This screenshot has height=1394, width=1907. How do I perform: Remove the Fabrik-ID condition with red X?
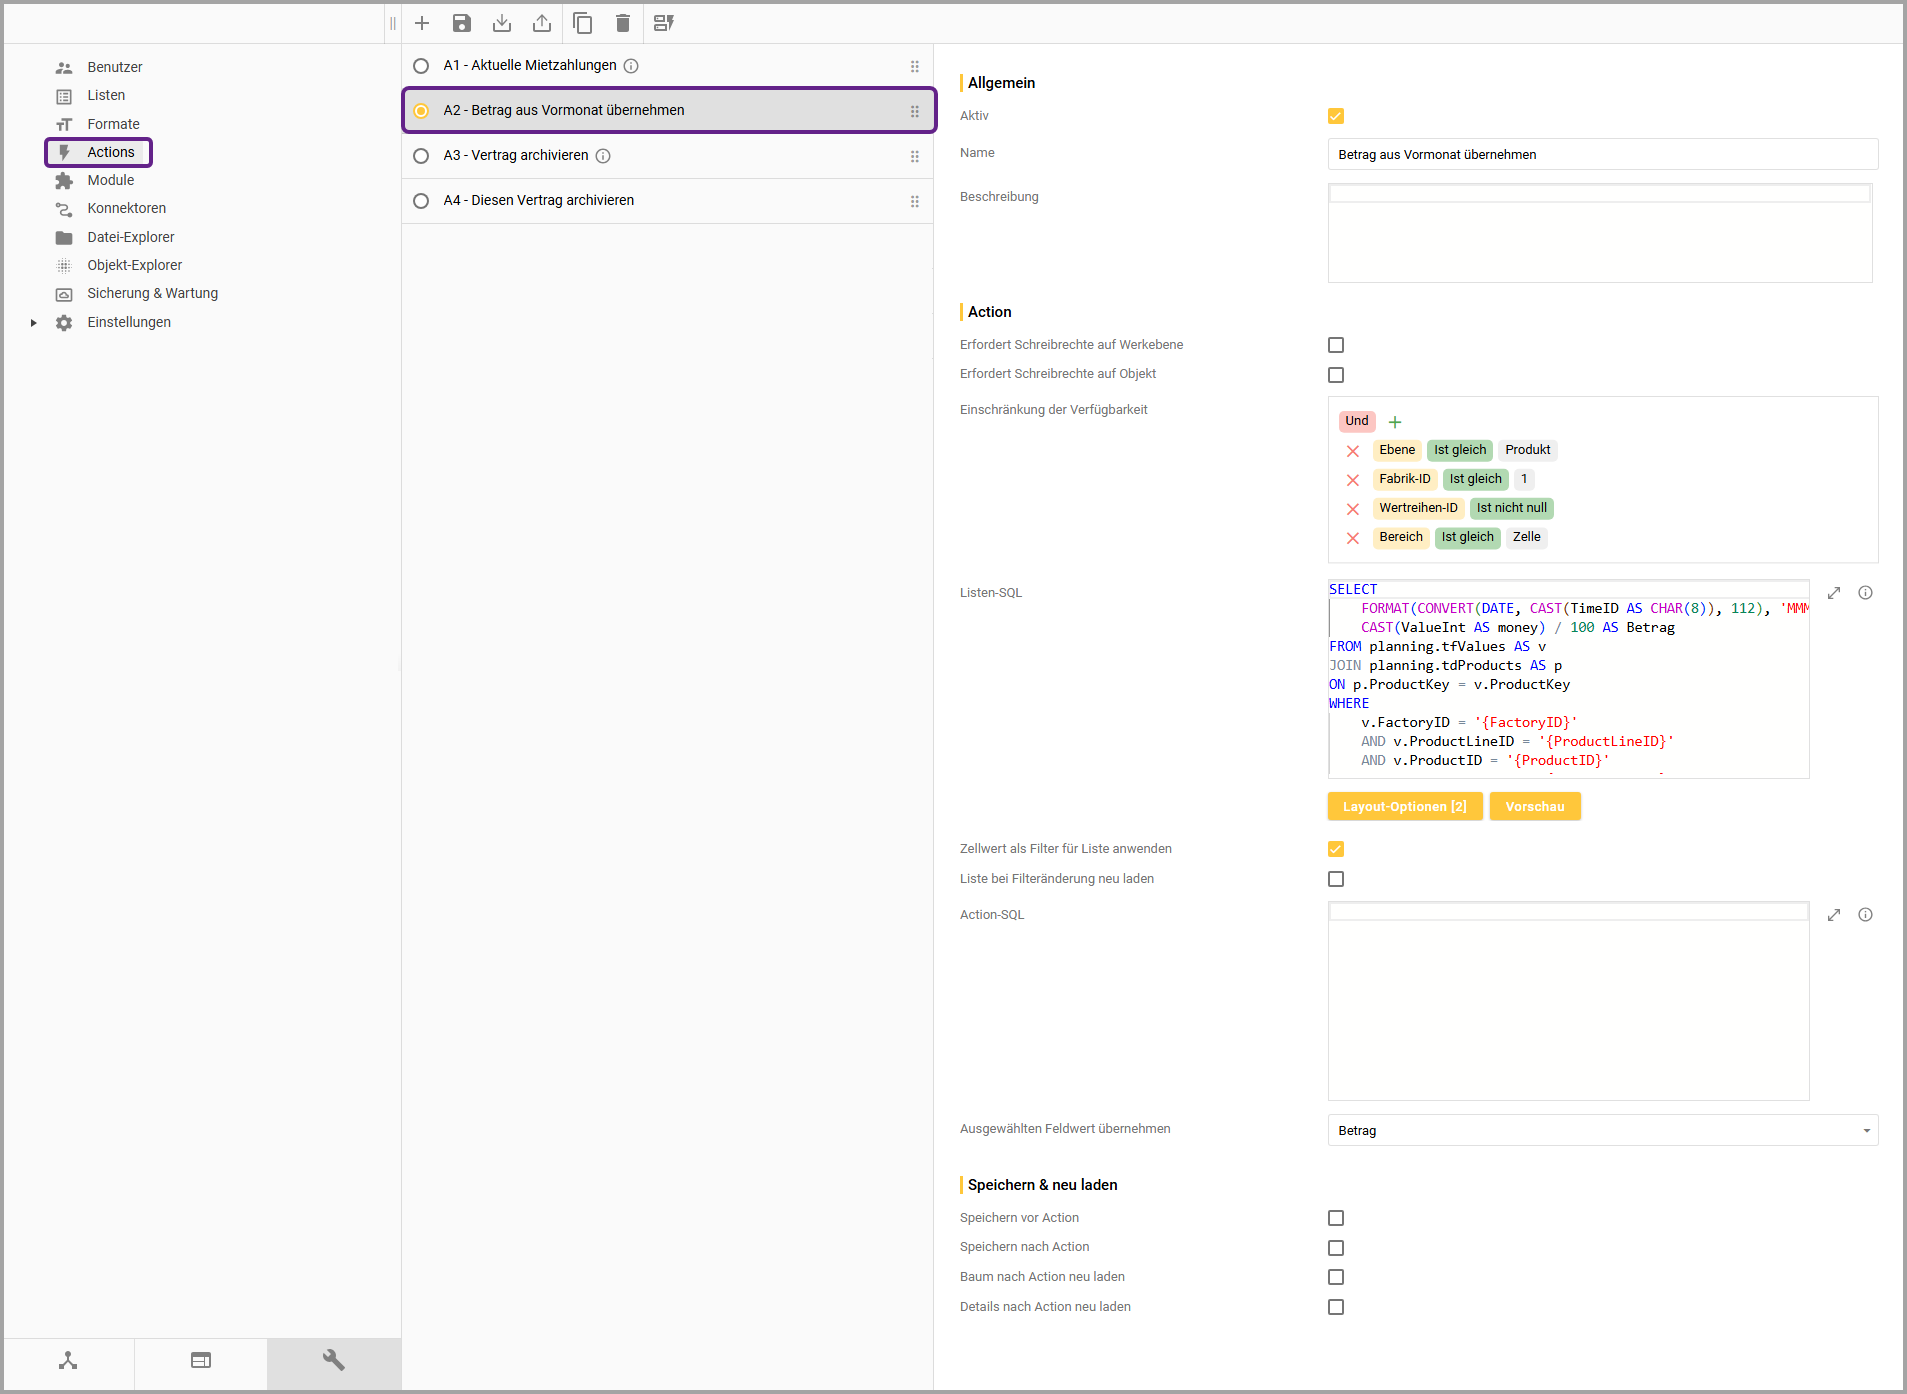pos(1353,480)
